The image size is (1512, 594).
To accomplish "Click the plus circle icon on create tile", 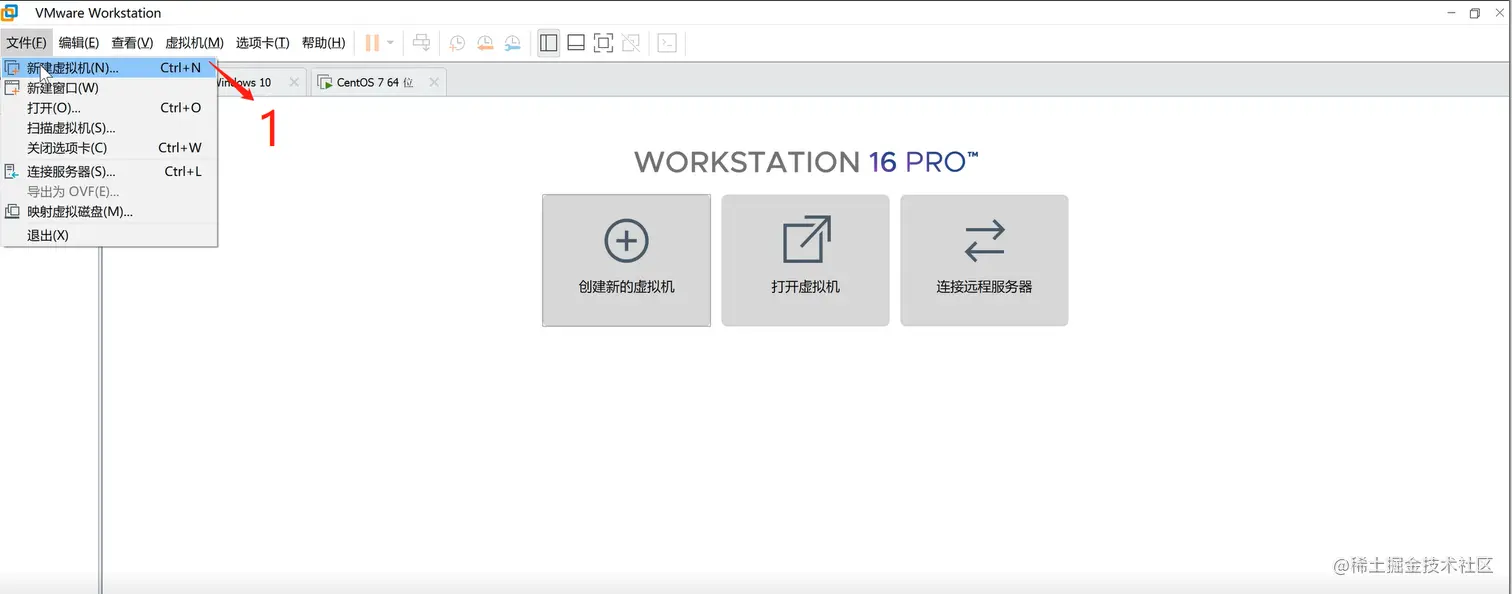I will point(627,241).
